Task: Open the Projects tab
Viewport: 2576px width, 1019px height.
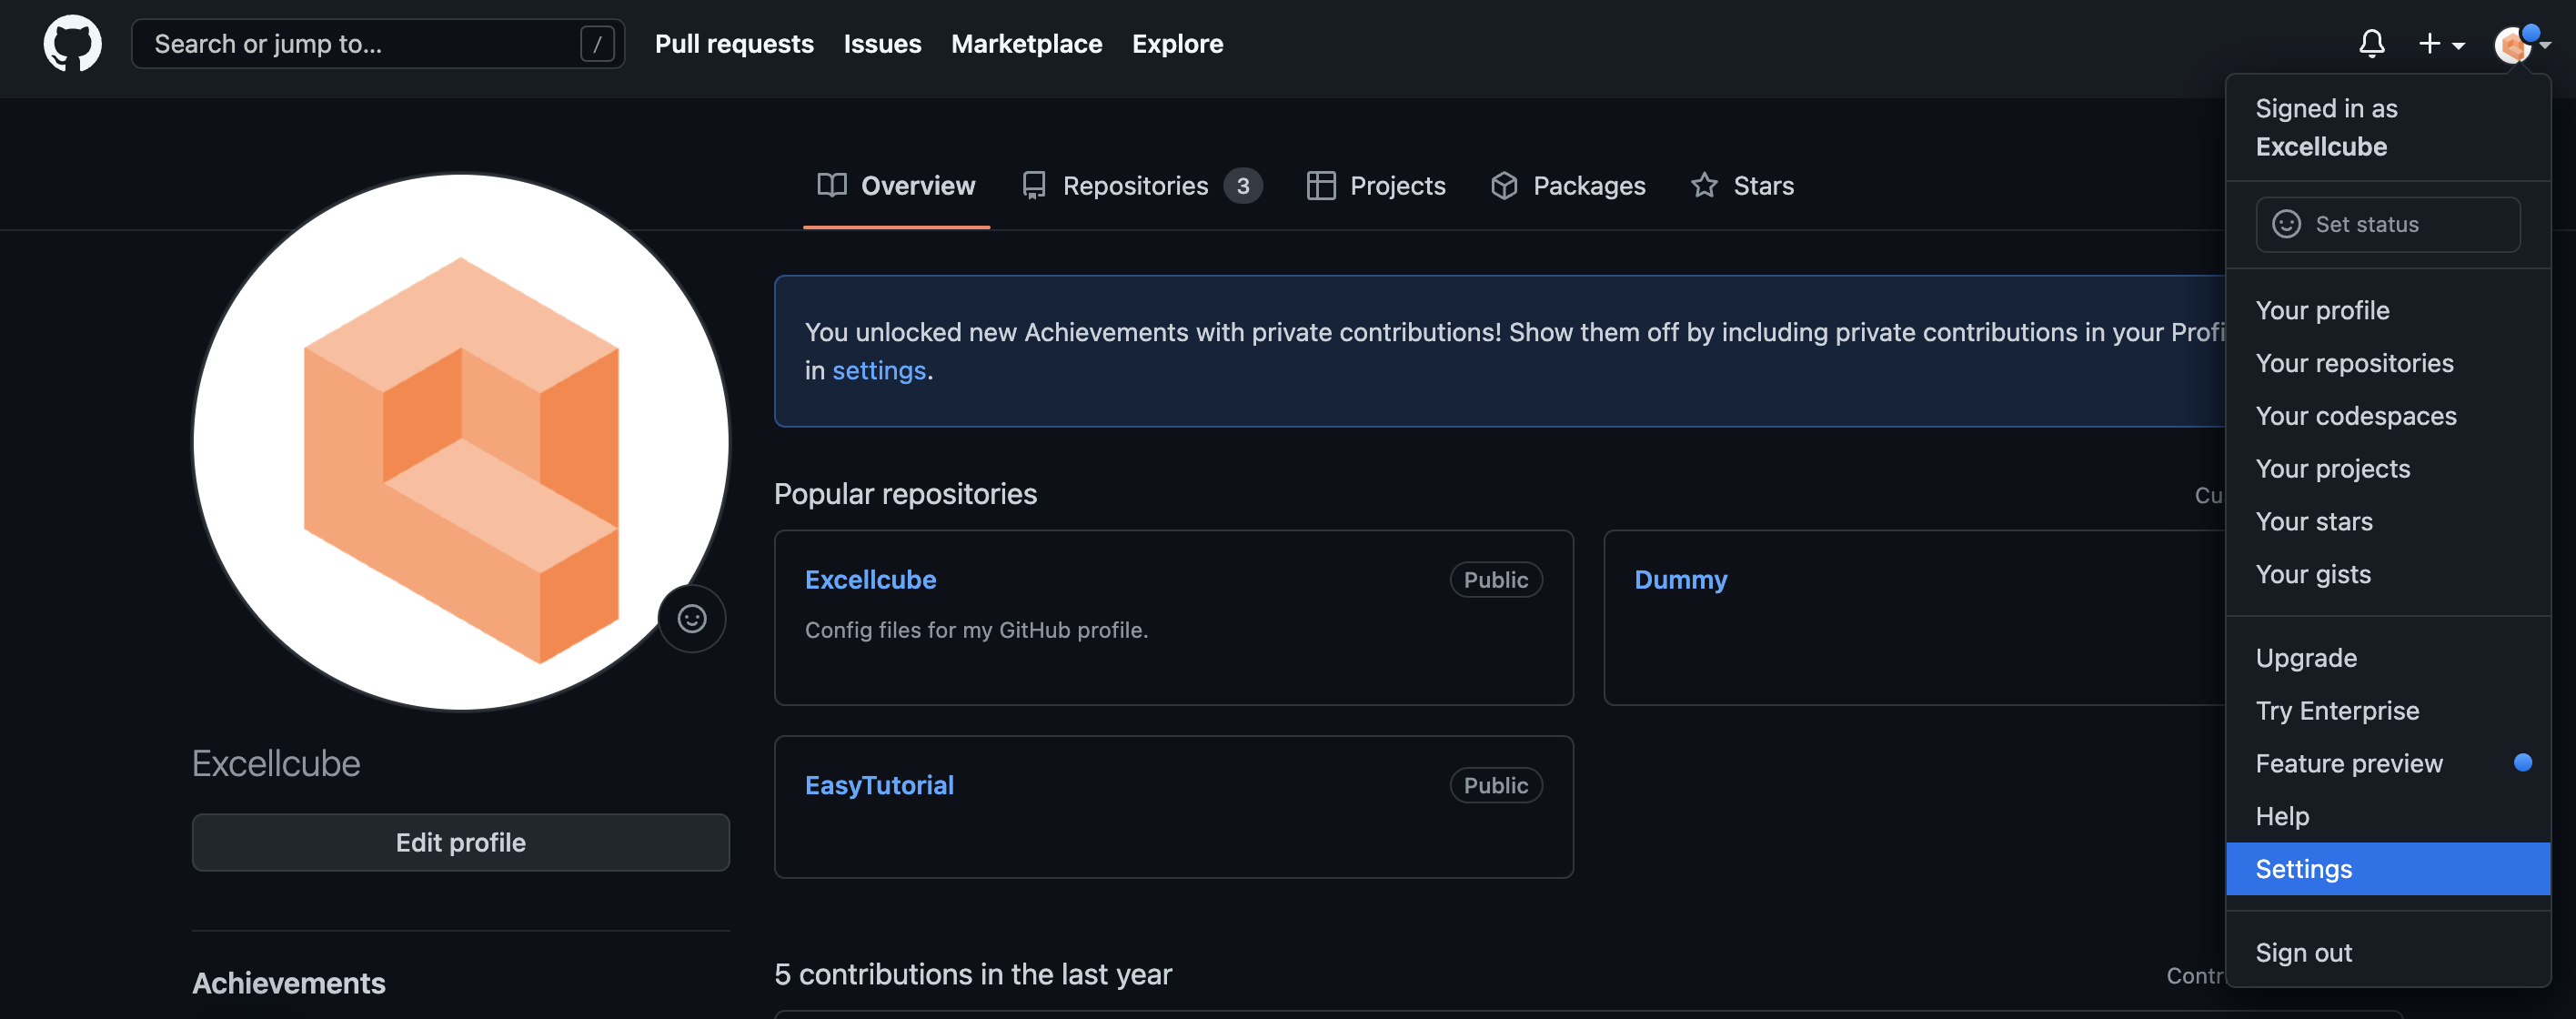Action: (1376, 186)
